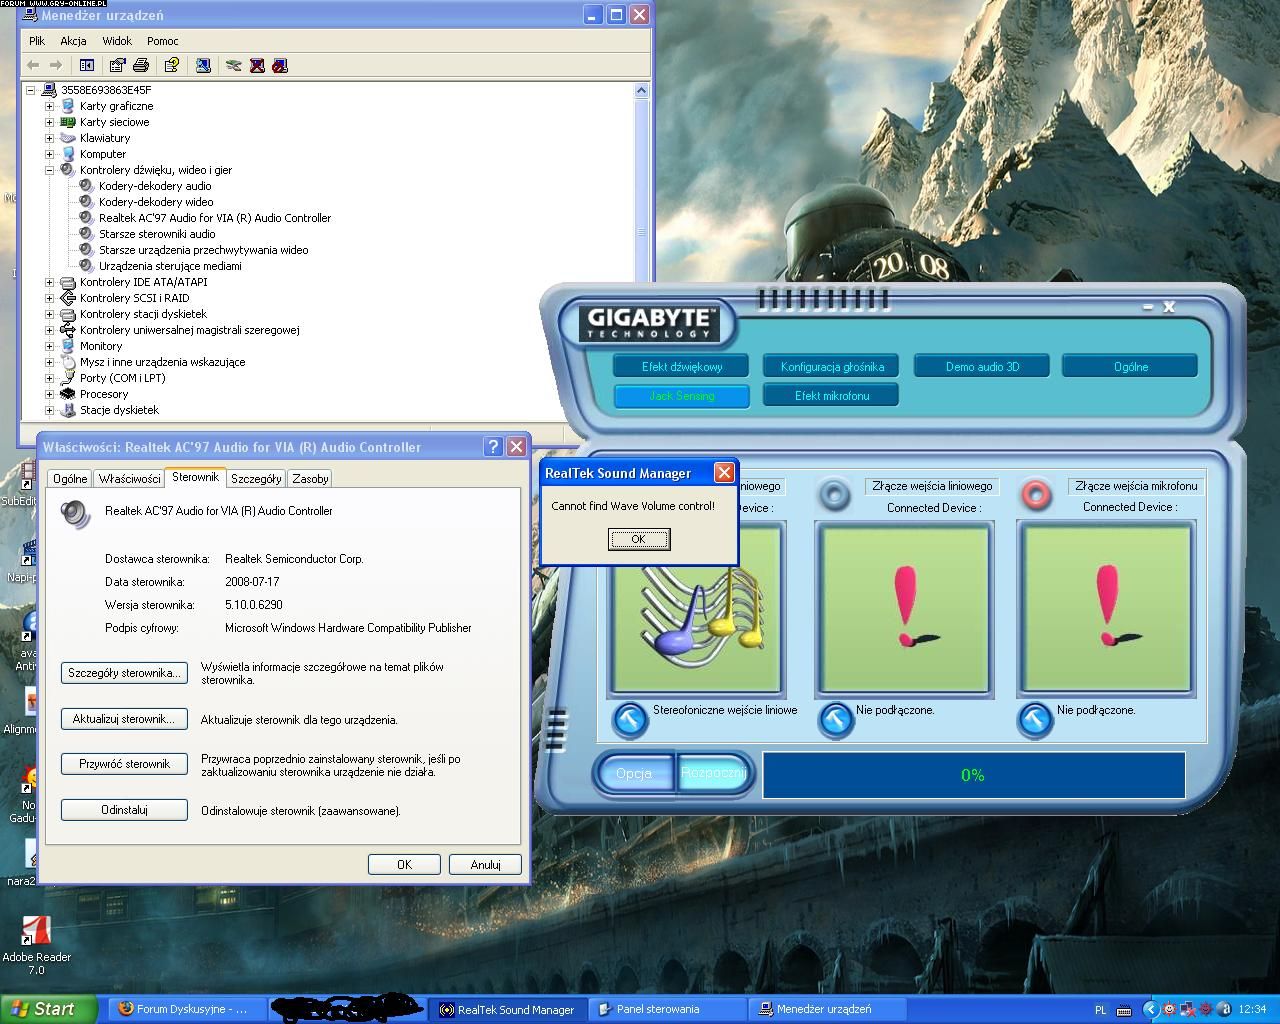Click the Przywróć sterownik button
Image resolution: width=1280 pixels, height=1024 pixels.
coord(124,764)
